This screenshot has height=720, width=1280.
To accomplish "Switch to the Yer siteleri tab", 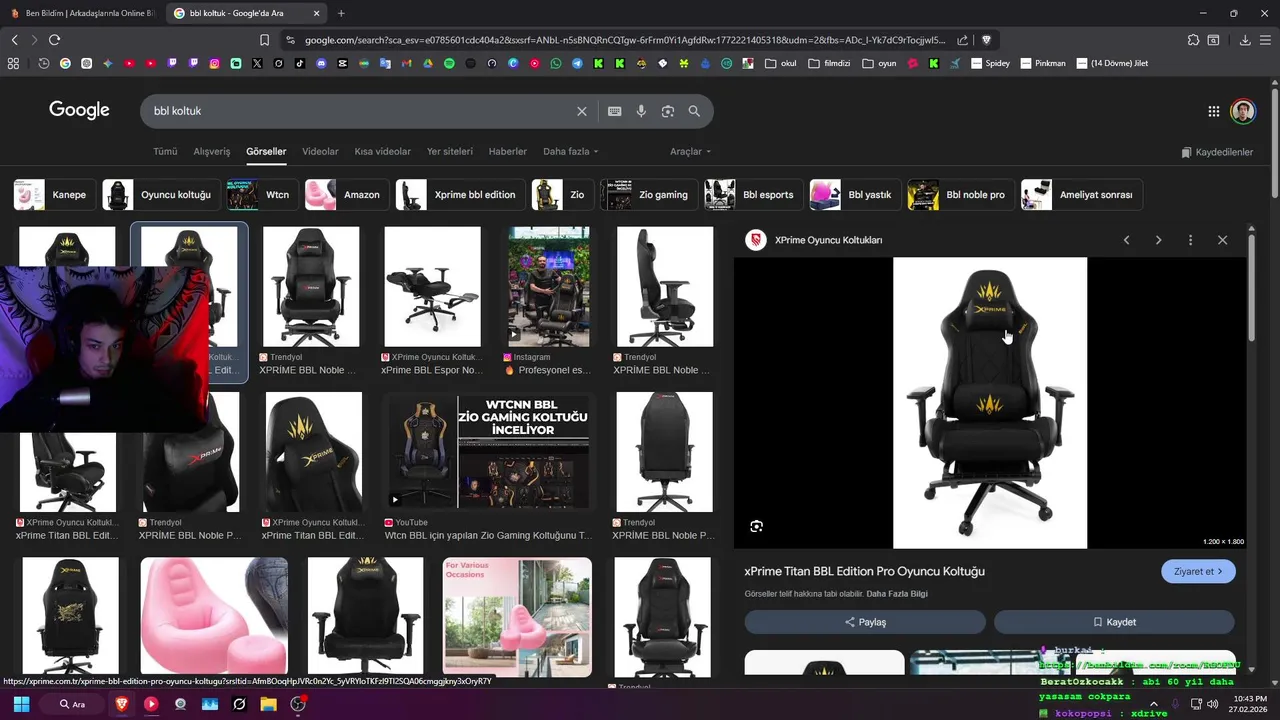I will (450, 151).
